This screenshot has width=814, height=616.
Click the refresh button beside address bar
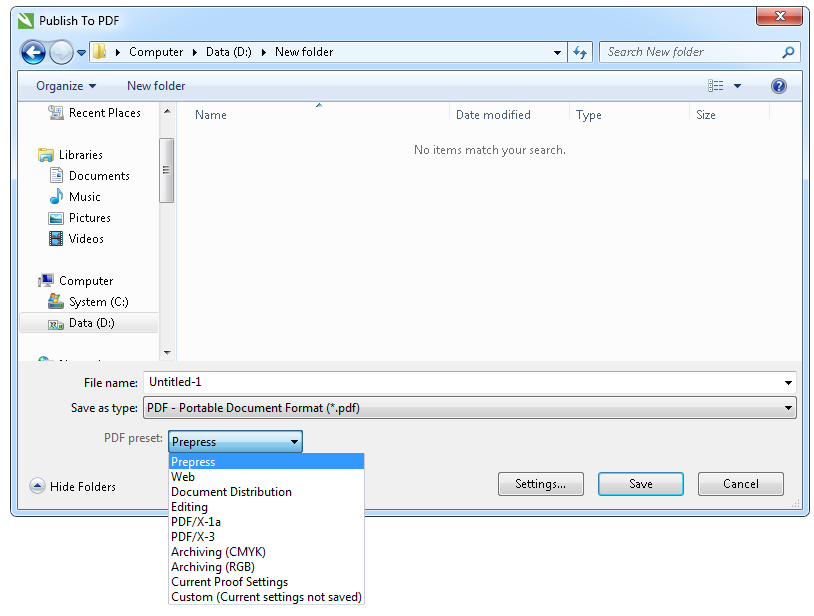pyautogui.click(x=580, y=52)
